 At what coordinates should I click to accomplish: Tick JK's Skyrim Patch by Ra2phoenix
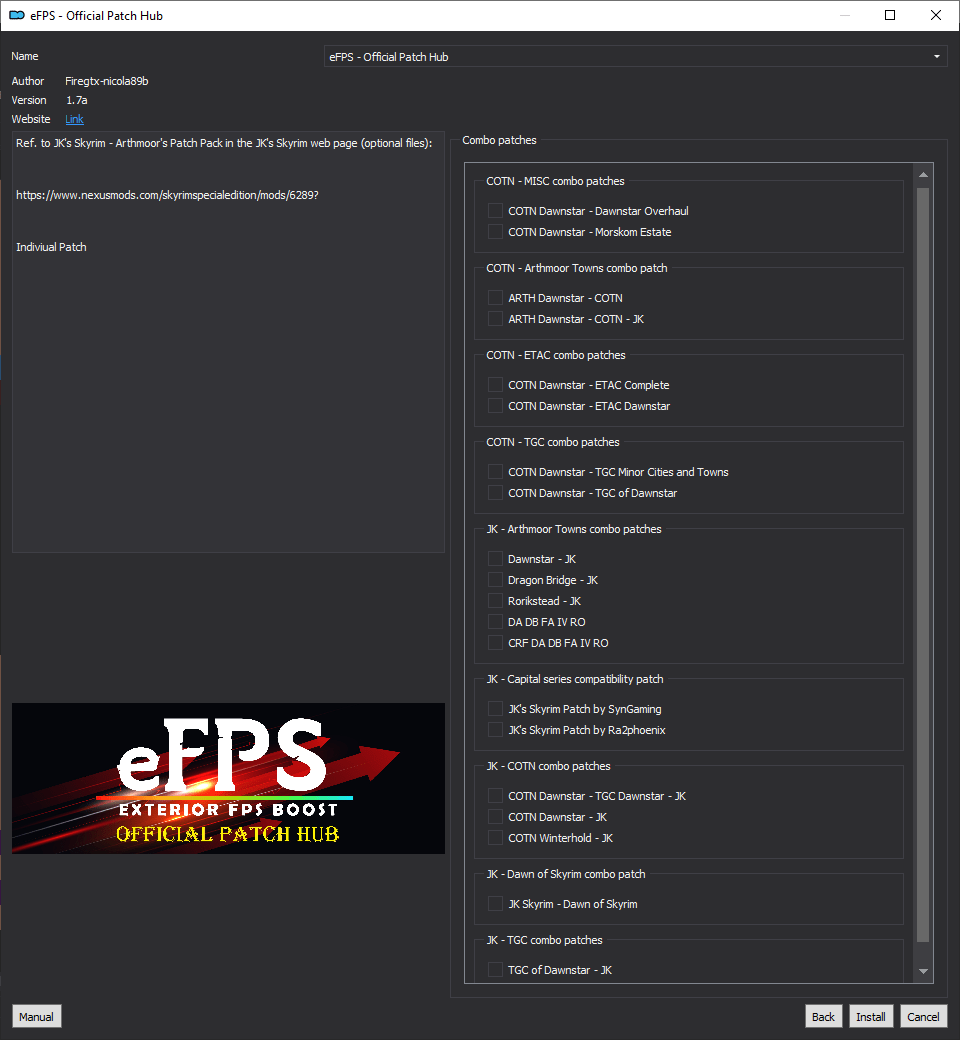point(495,730)
